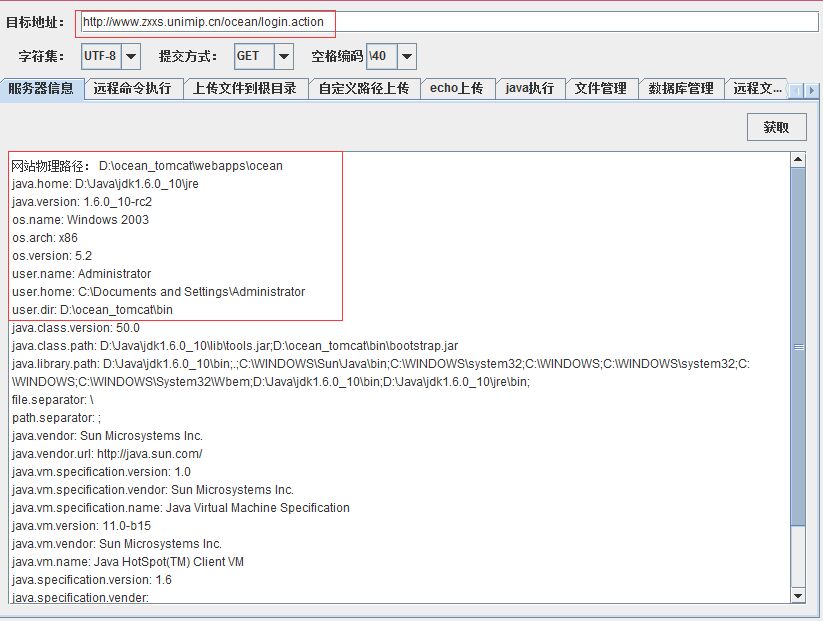Click the java.class.path line

(235, 345)
